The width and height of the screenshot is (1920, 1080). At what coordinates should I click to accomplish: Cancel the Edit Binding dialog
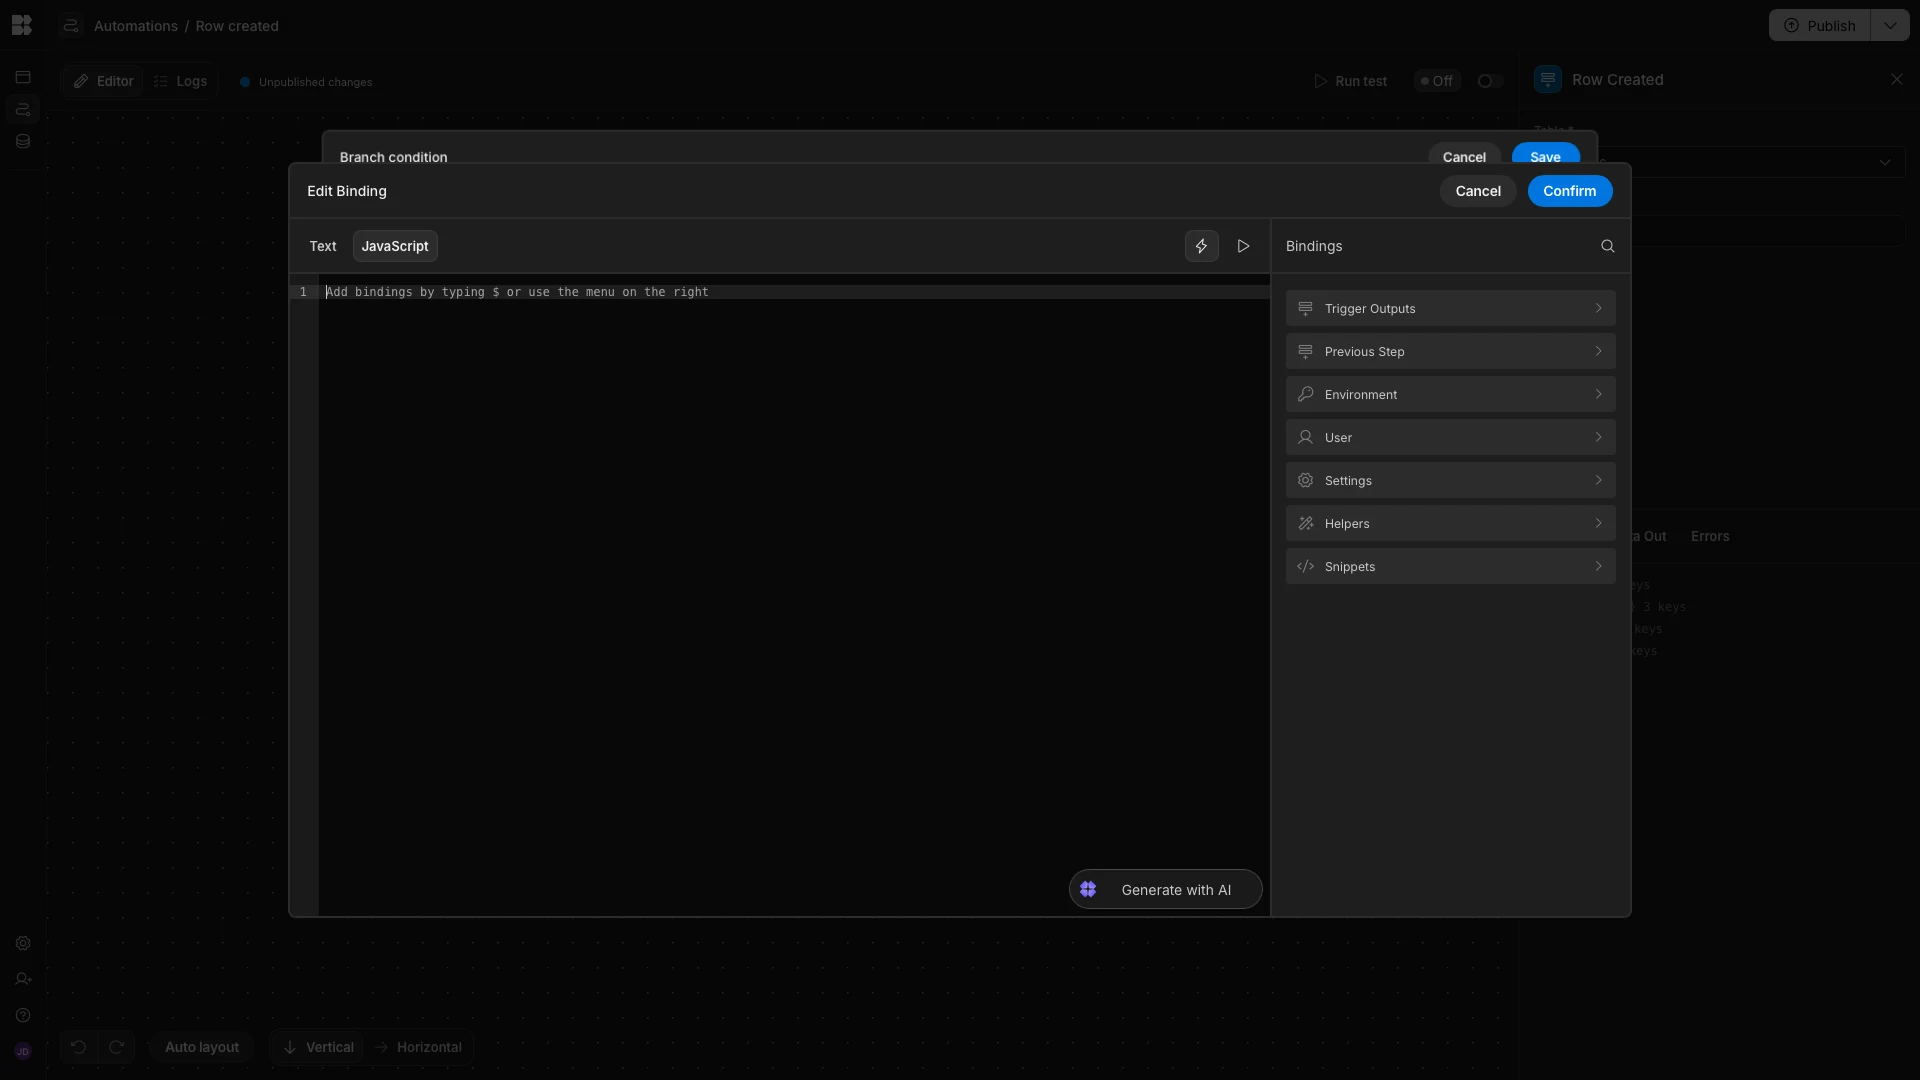tap(1477, 191)
